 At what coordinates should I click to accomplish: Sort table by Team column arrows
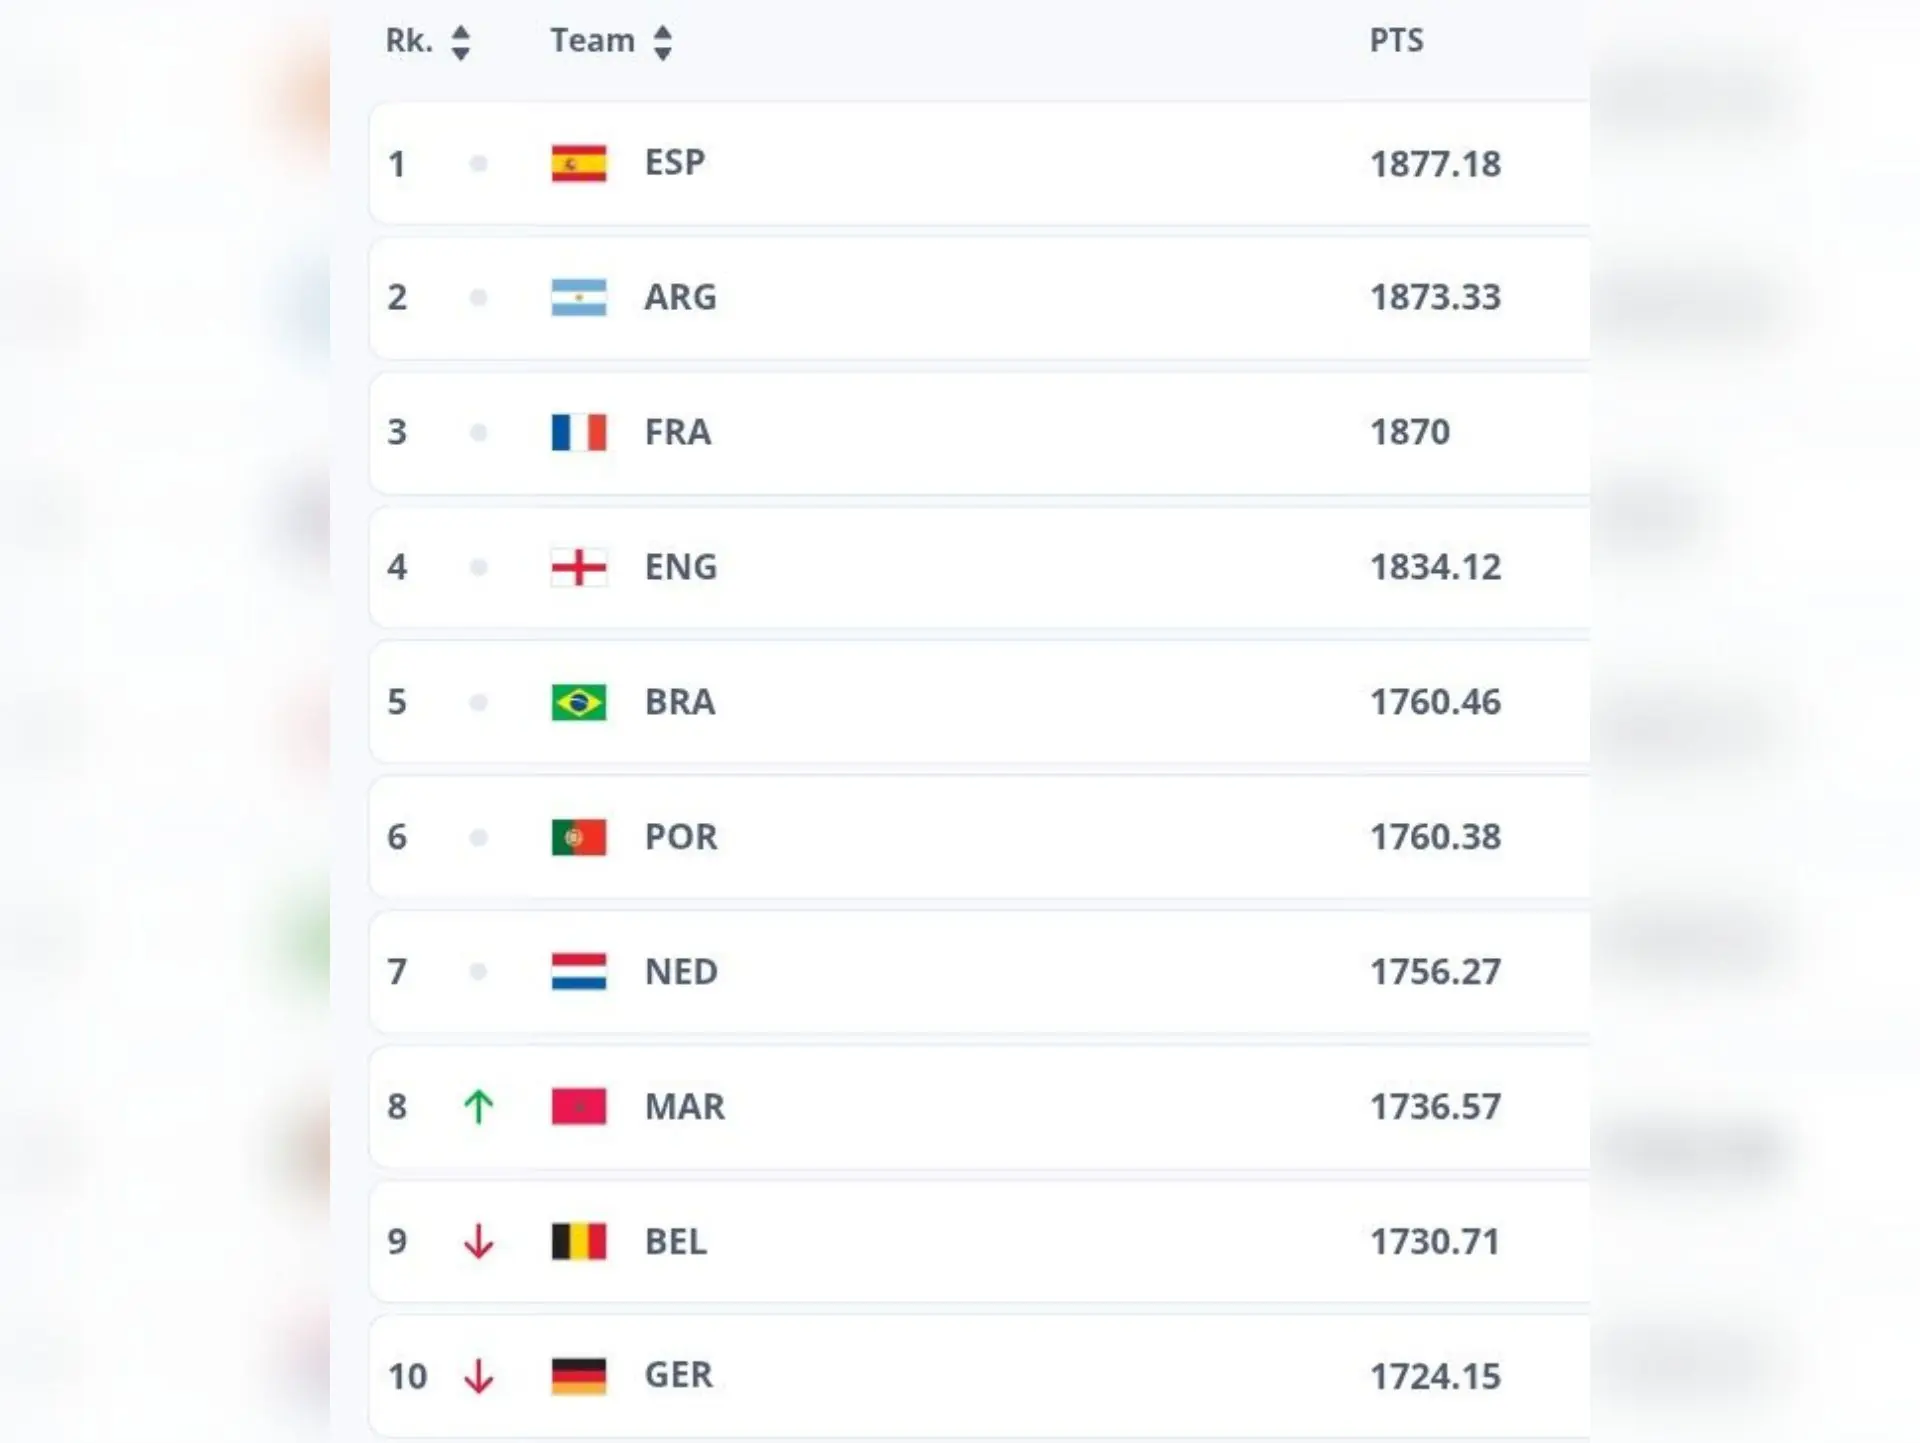tap(662, 42)
